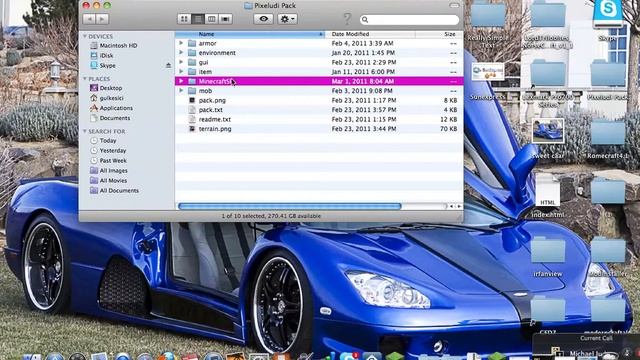Select the armor folder row
640x360 pixels.
click(x=319, y=43)
